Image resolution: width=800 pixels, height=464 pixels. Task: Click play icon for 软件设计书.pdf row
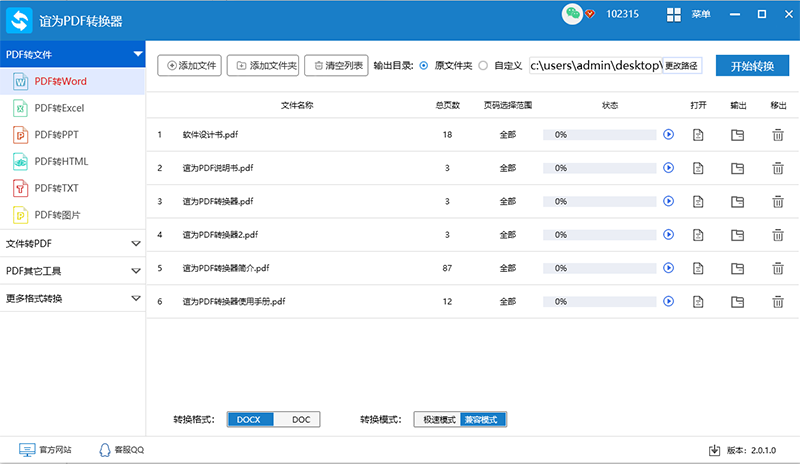pos(669,134)
